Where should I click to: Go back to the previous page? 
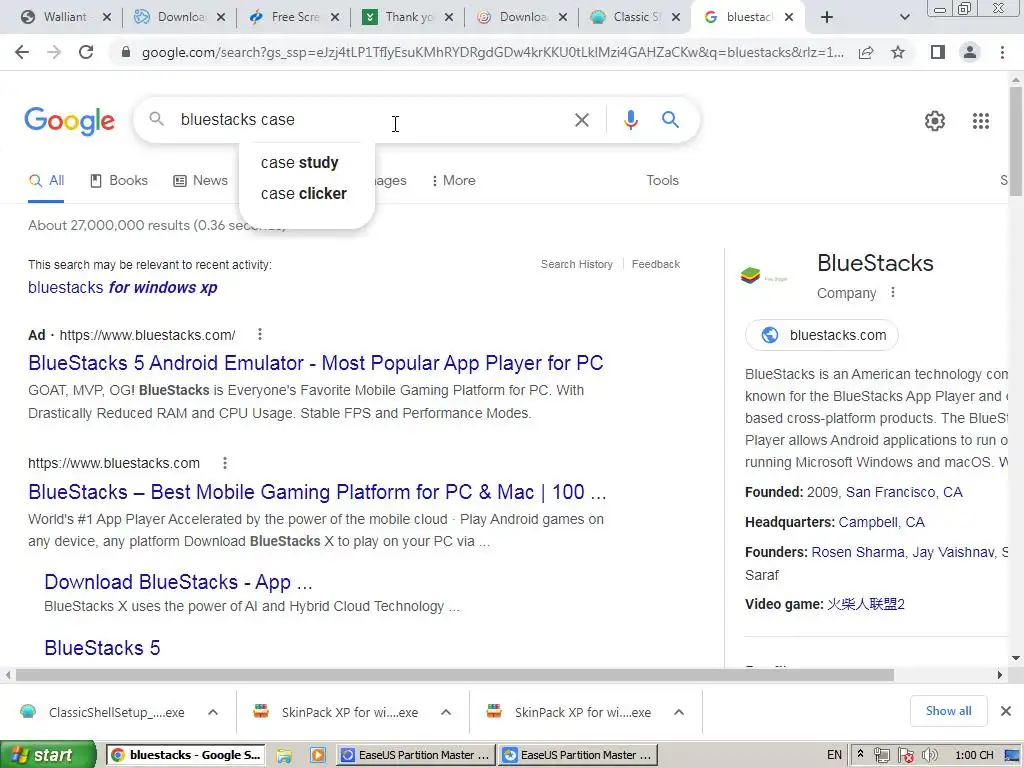(x=22, y=52)
